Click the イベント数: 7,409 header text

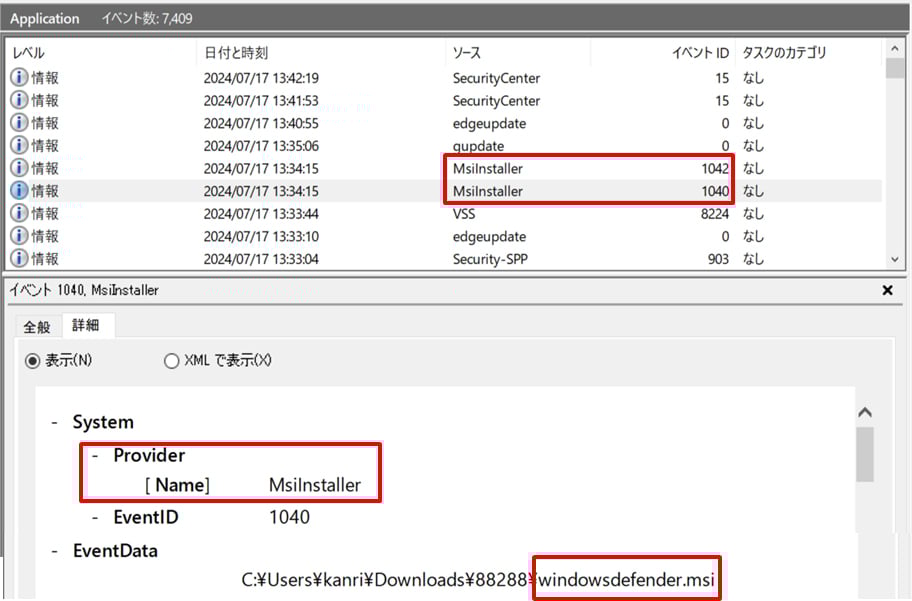tap(147, 19)
